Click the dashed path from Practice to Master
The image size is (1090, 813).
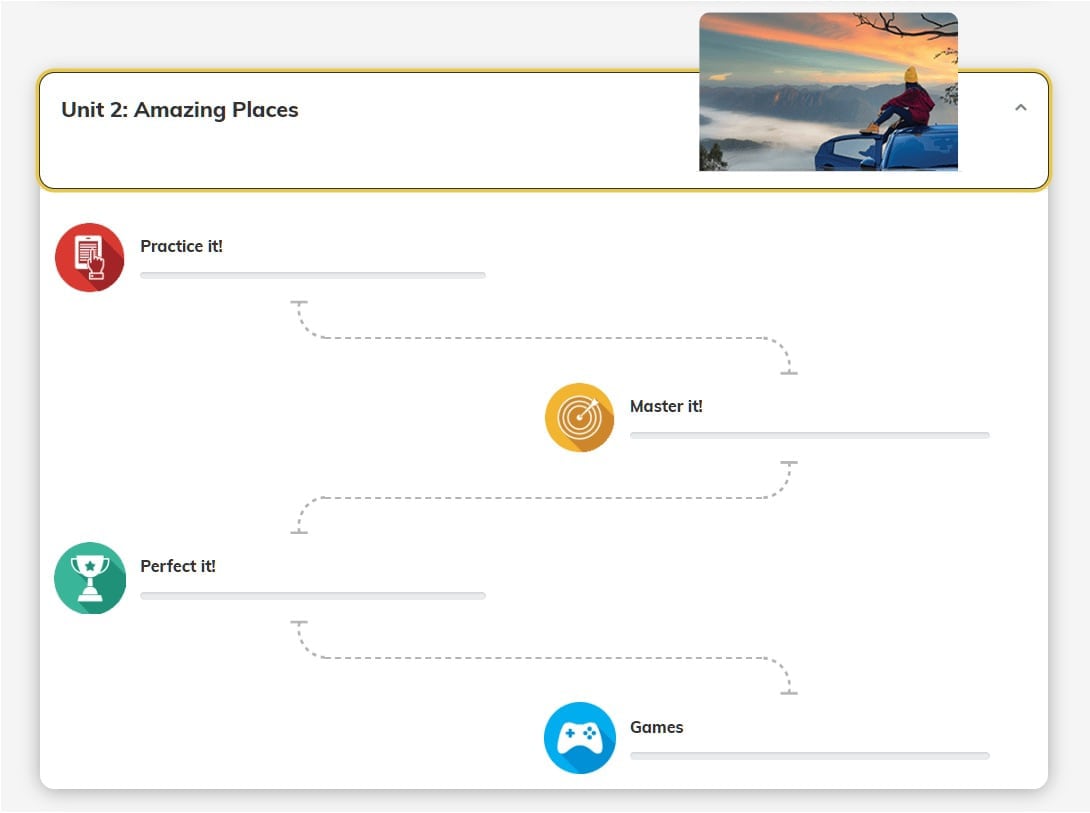pyautogui.click(x=544, y=338)
